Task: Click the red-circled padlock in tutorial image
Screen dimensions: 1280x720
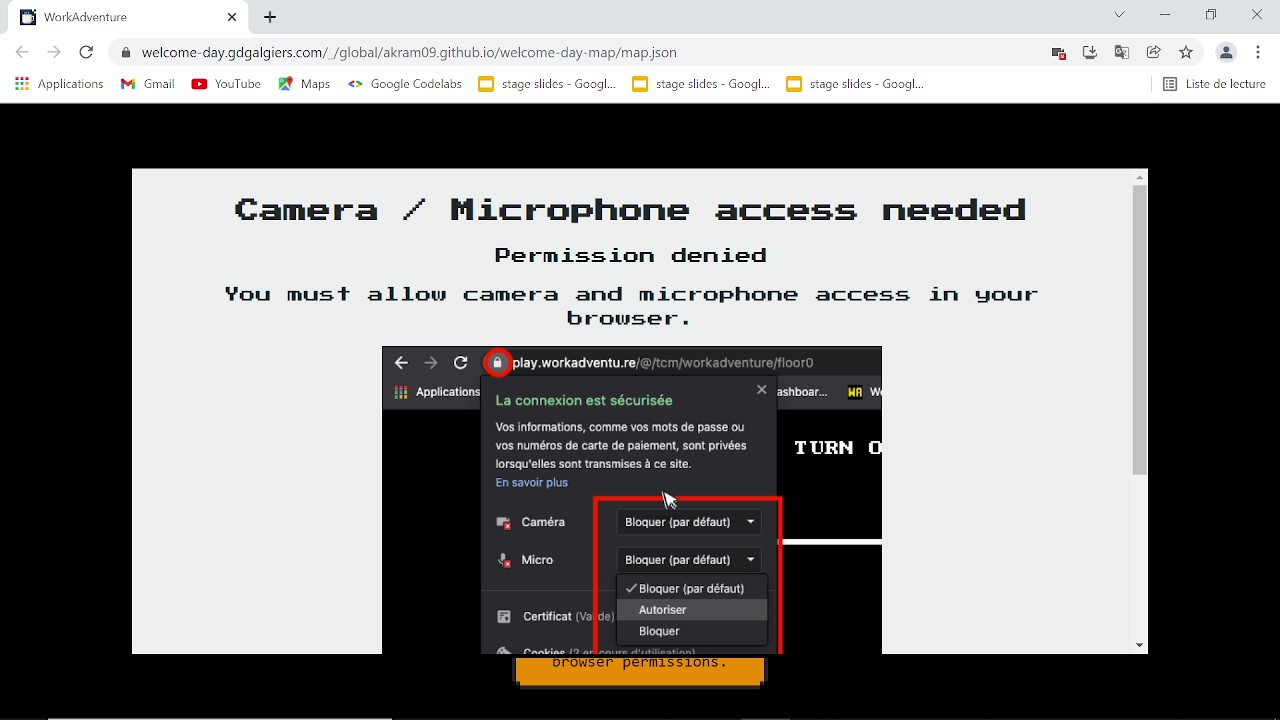Action: [x=497, y=362]
